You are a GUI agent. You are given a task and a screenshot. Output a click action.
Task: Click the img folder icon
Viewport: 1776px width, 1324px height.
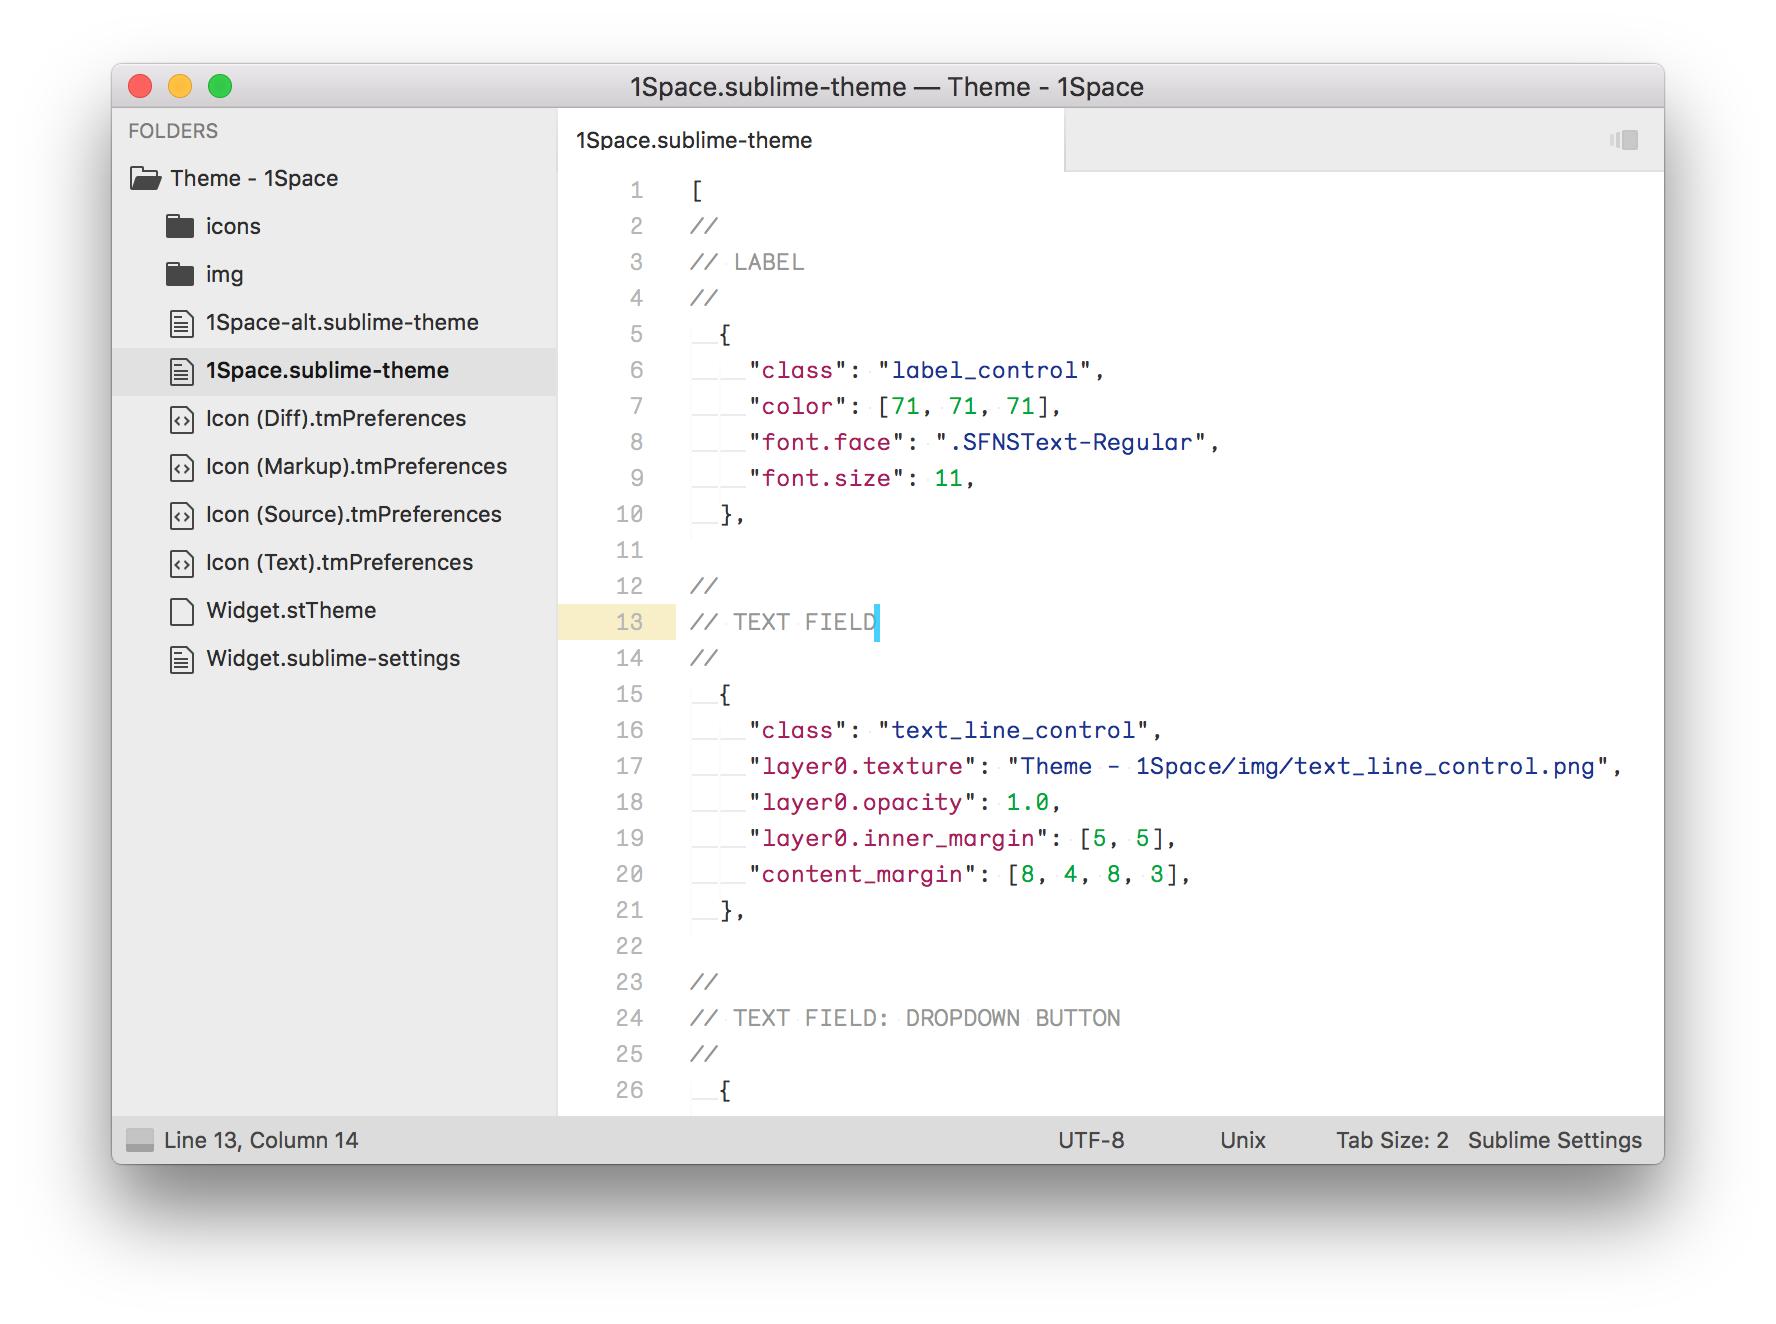click(x=180, y=275)
